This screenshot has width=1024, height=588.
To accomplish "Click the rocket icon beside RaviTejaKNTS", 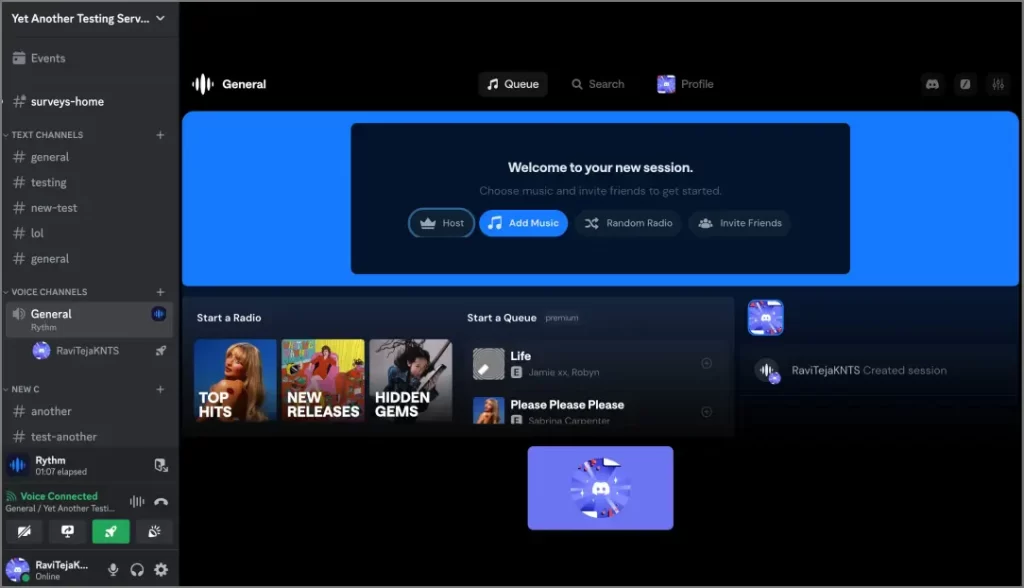I will click(161, 351).
